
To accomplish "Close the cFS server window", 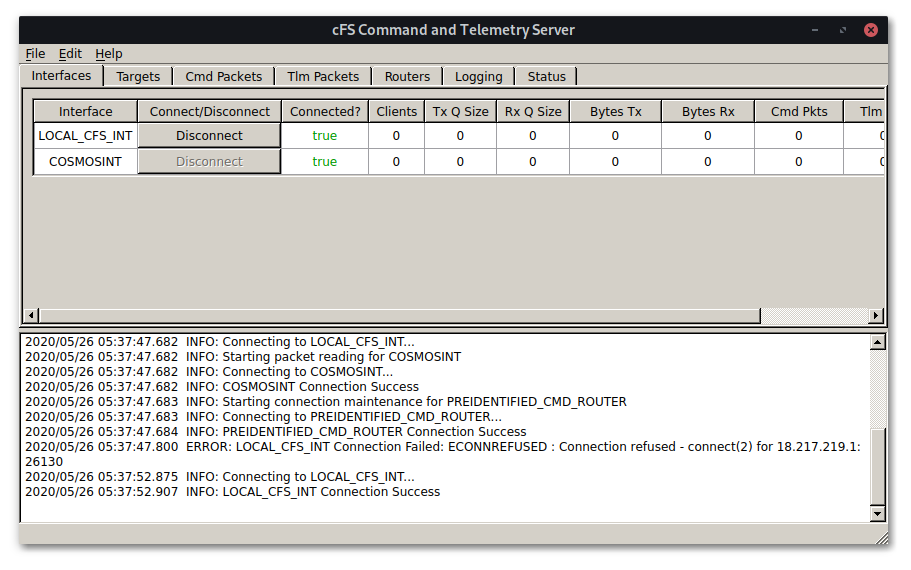I will (870, 30).
